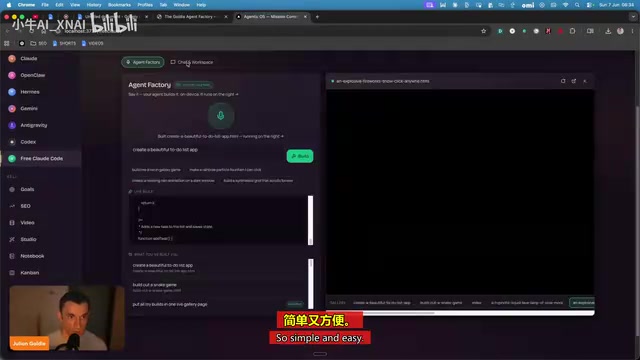Viewport: 640px width, 360px height.
Task: Choose Codex in the sidebar
Action: tap(28, 142)
